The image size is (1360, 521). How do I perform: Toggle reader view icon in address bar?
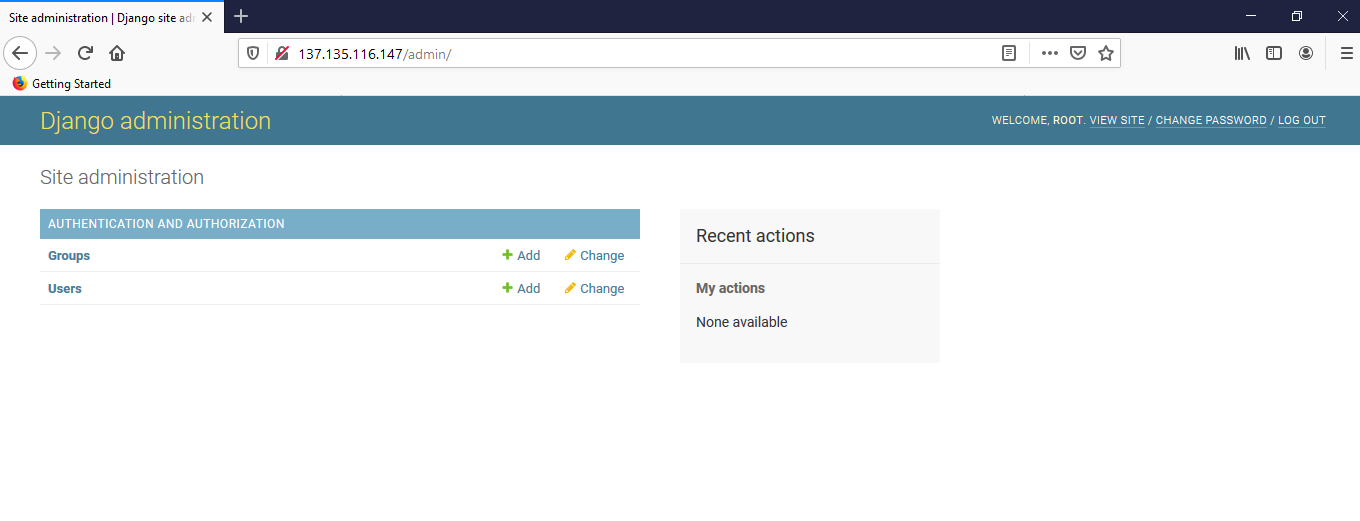(x=1009, y=53)
